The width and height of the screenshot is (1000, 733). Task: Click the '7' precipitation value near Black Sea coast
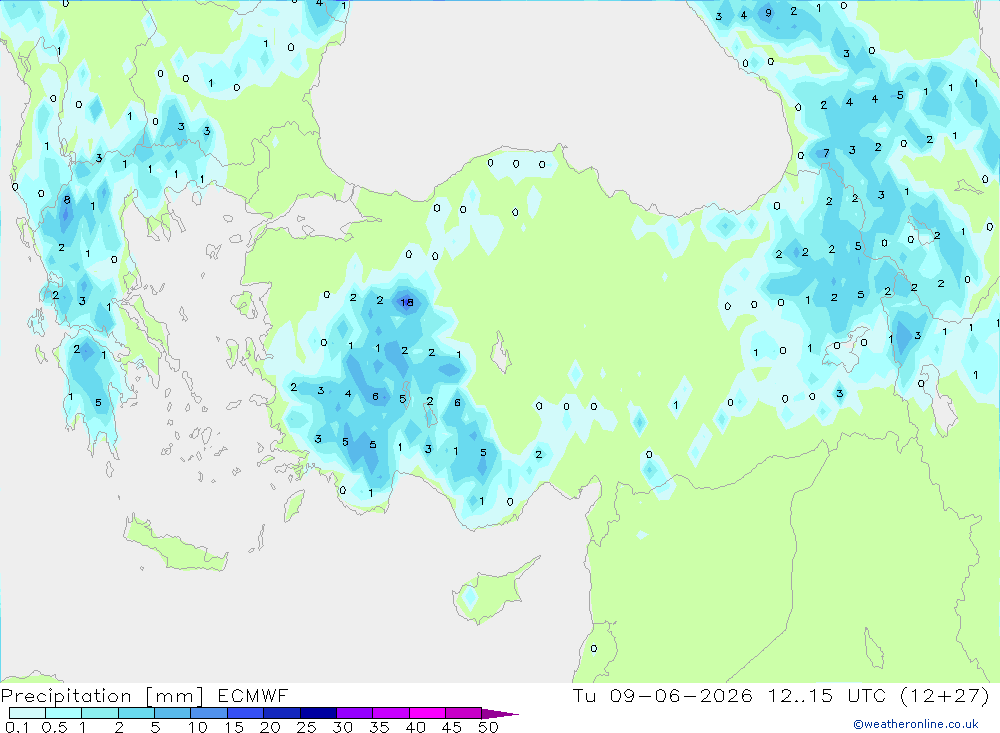pyautogui.click(x=826, y=153)
